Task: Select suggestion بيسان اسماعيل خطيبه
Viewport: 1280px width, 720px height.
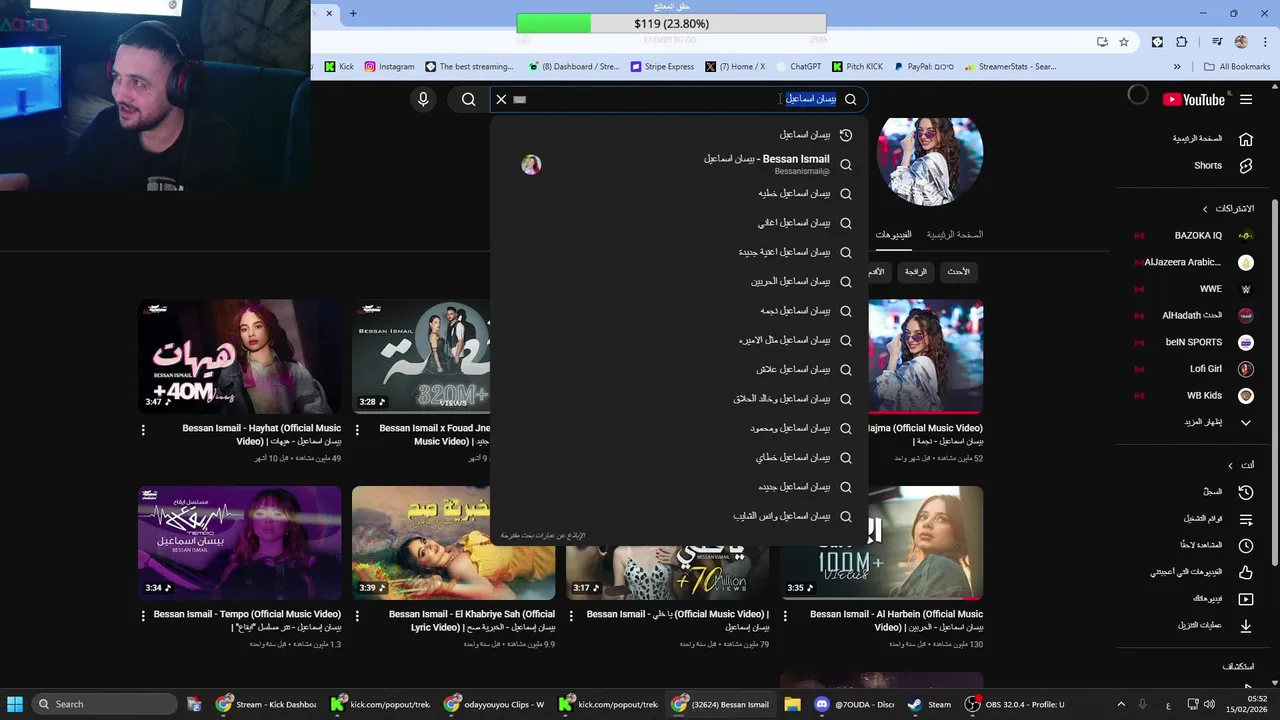Action: pos(679,194)
